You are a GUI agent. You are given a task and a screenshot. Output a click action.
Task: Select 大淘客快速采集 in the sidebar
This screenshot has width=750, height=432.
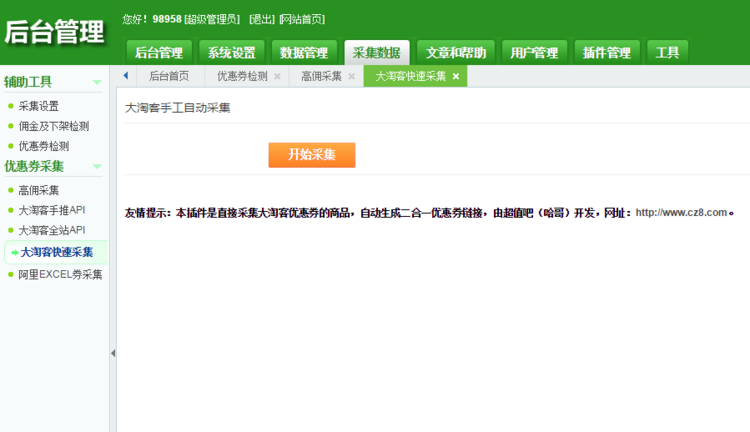(x=56, y=252)
